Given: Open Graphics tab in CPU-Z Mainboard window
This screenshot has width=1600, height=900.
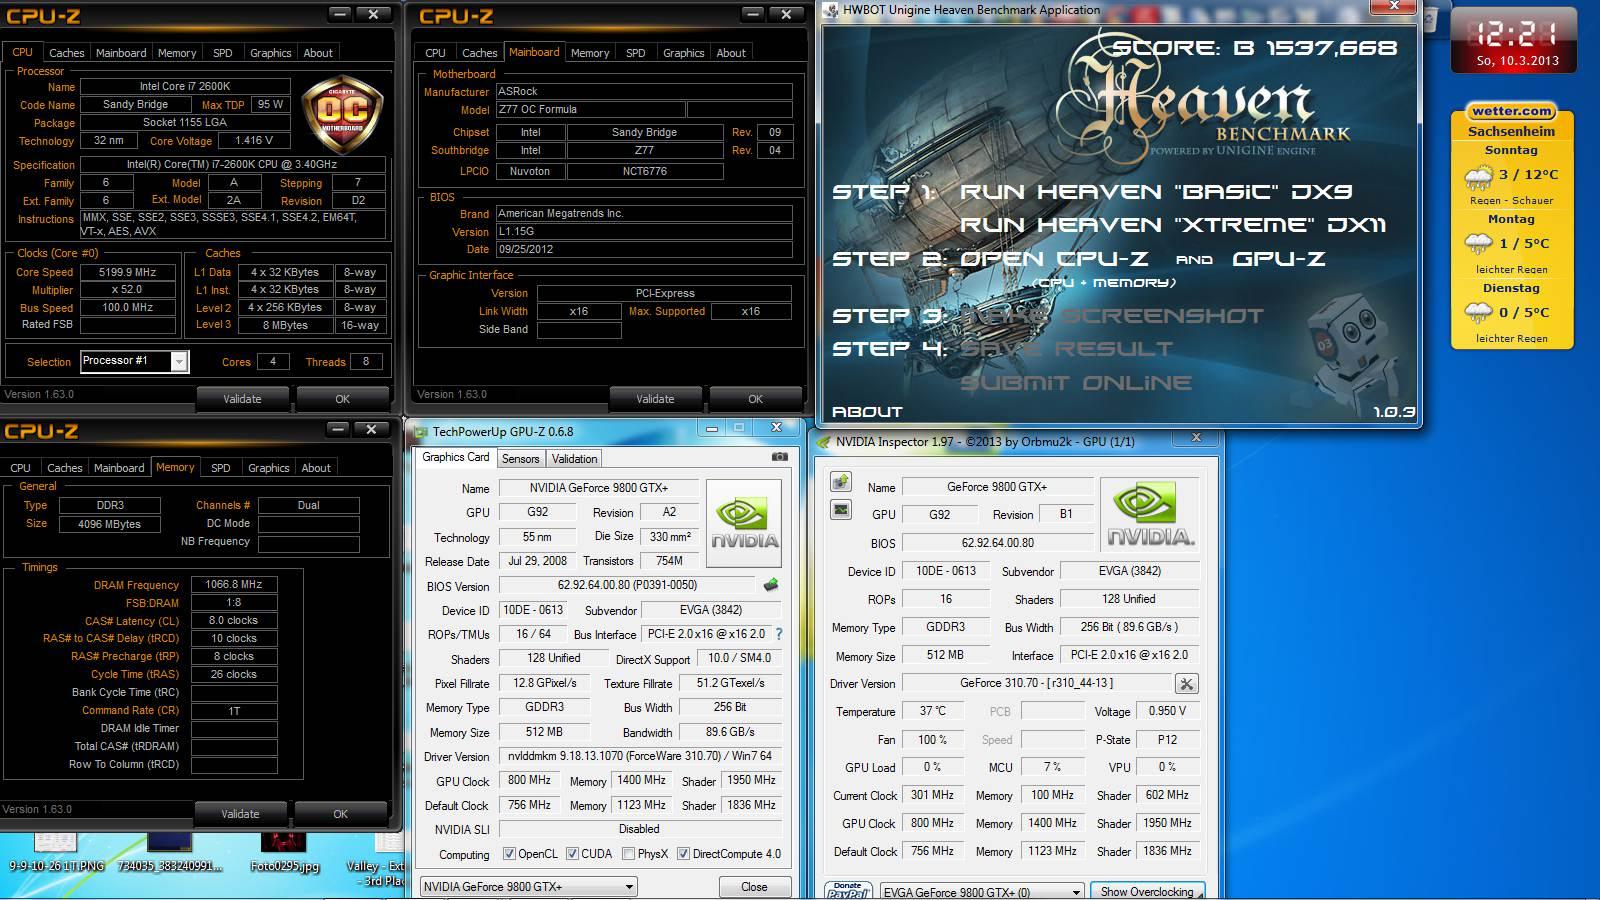Looking at the screenshot, I should (x=684, y=53).
